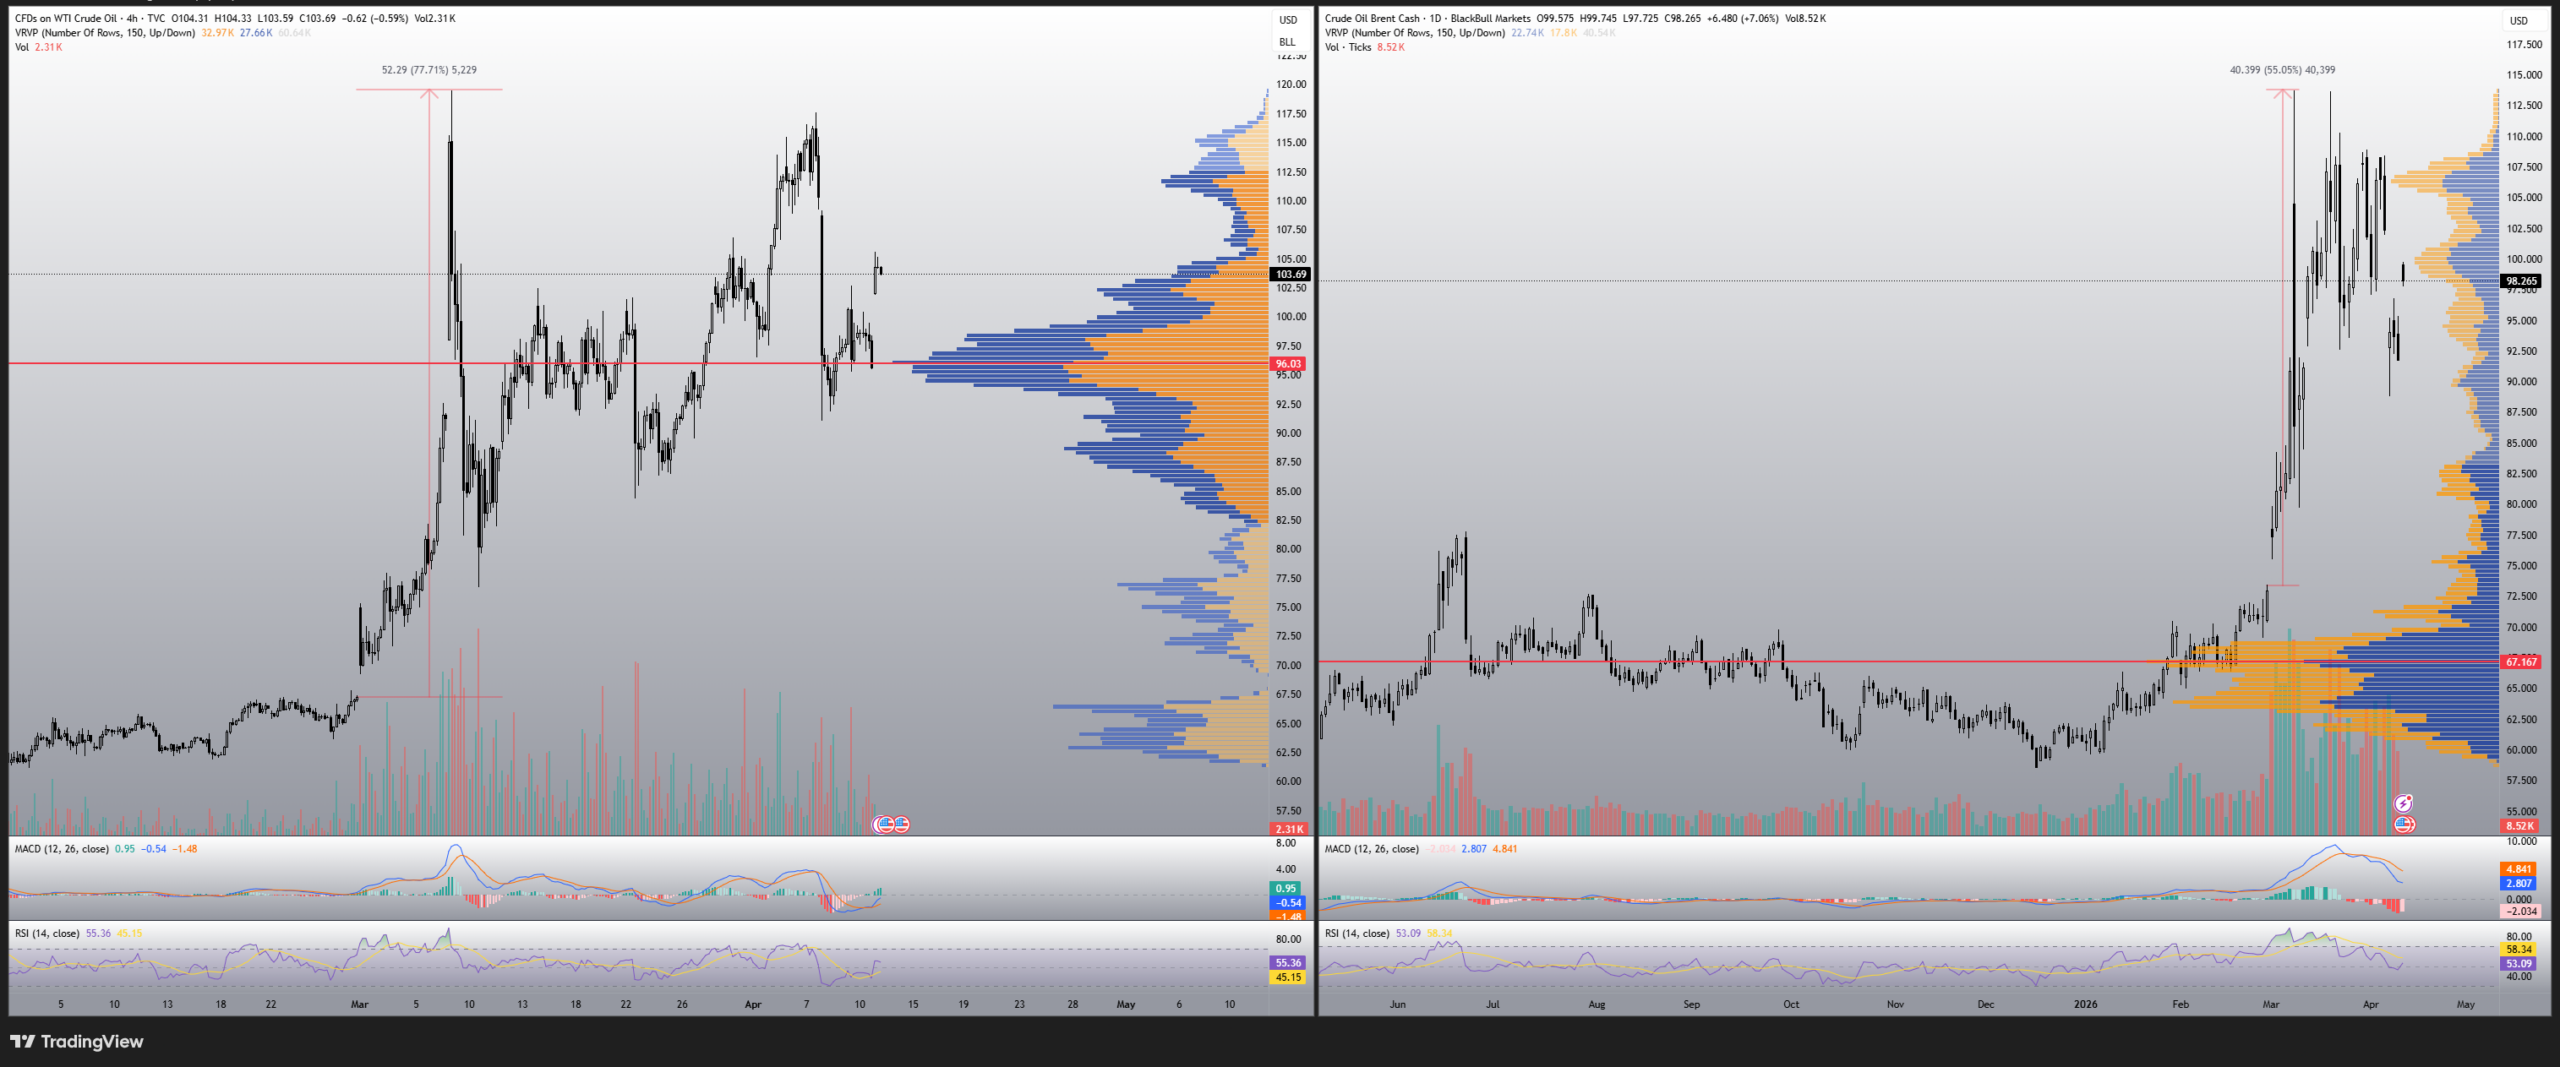The height and width of the screenshot is (1067, 2560).
Task: Select the VRVP indicator legend on WTI chart
Action: [105, 33]
